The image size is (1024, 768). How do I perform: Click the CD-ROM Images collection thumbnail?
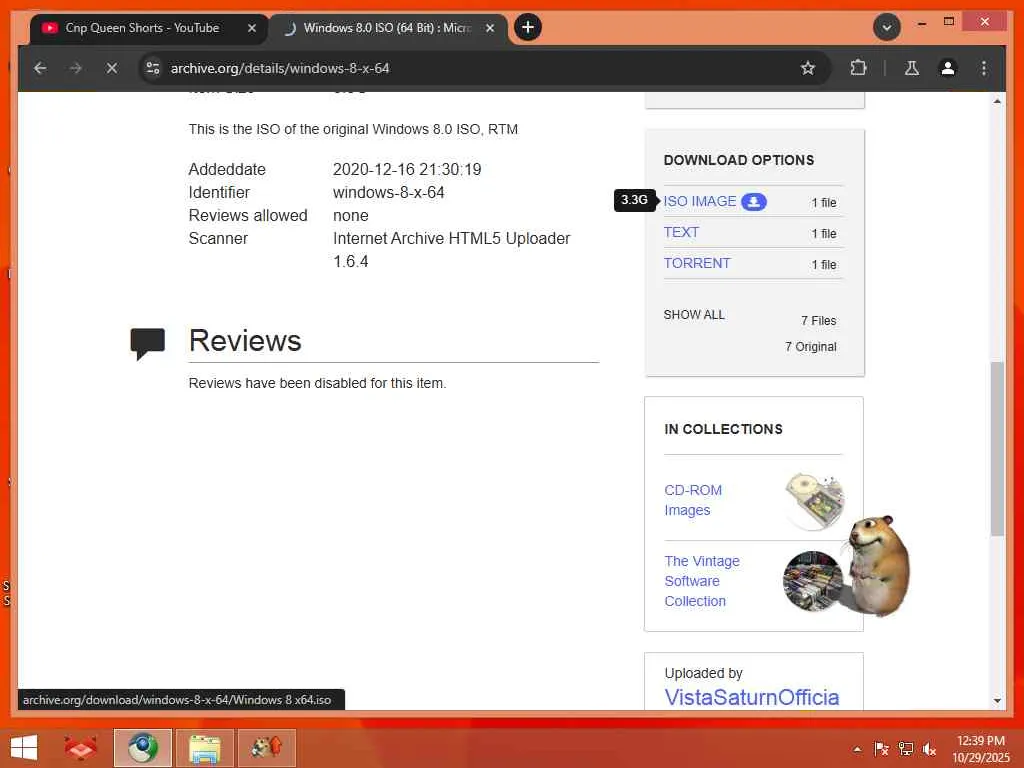[x=814, y=500]
